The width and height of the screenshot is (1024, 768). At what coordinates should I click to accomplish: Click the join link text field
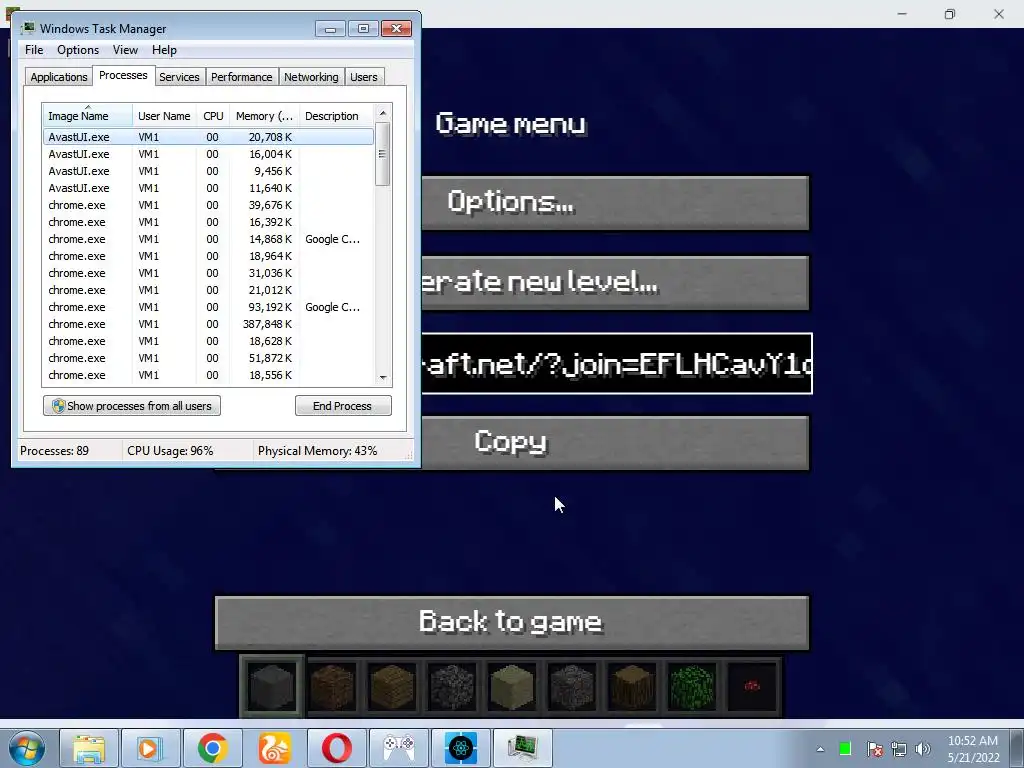616,364
